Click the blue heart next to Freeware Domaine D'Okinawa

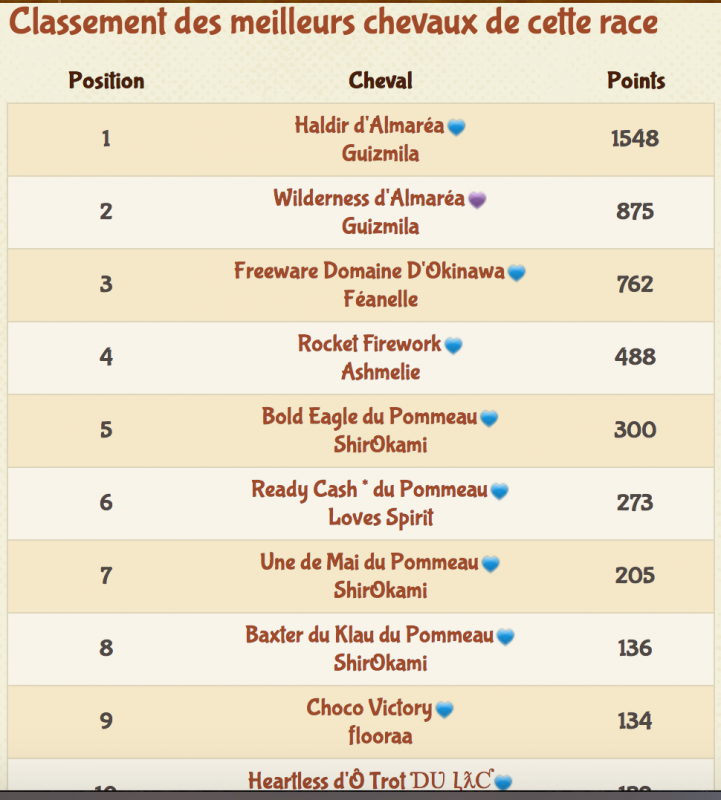click(516, 273)
